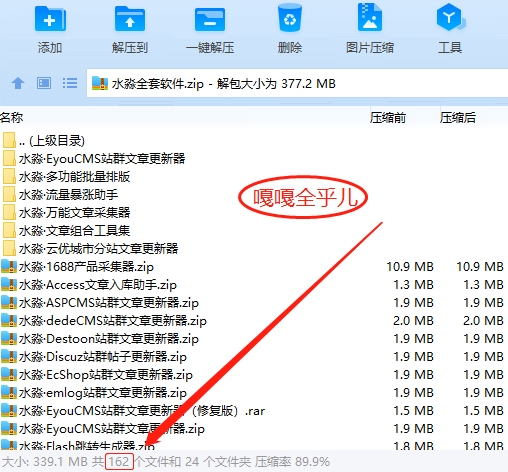Click archive icon of dedeCMS站群文章更新器.zip
The width and height of the screenshot is (508, 472).
click(x=9, y=320)
